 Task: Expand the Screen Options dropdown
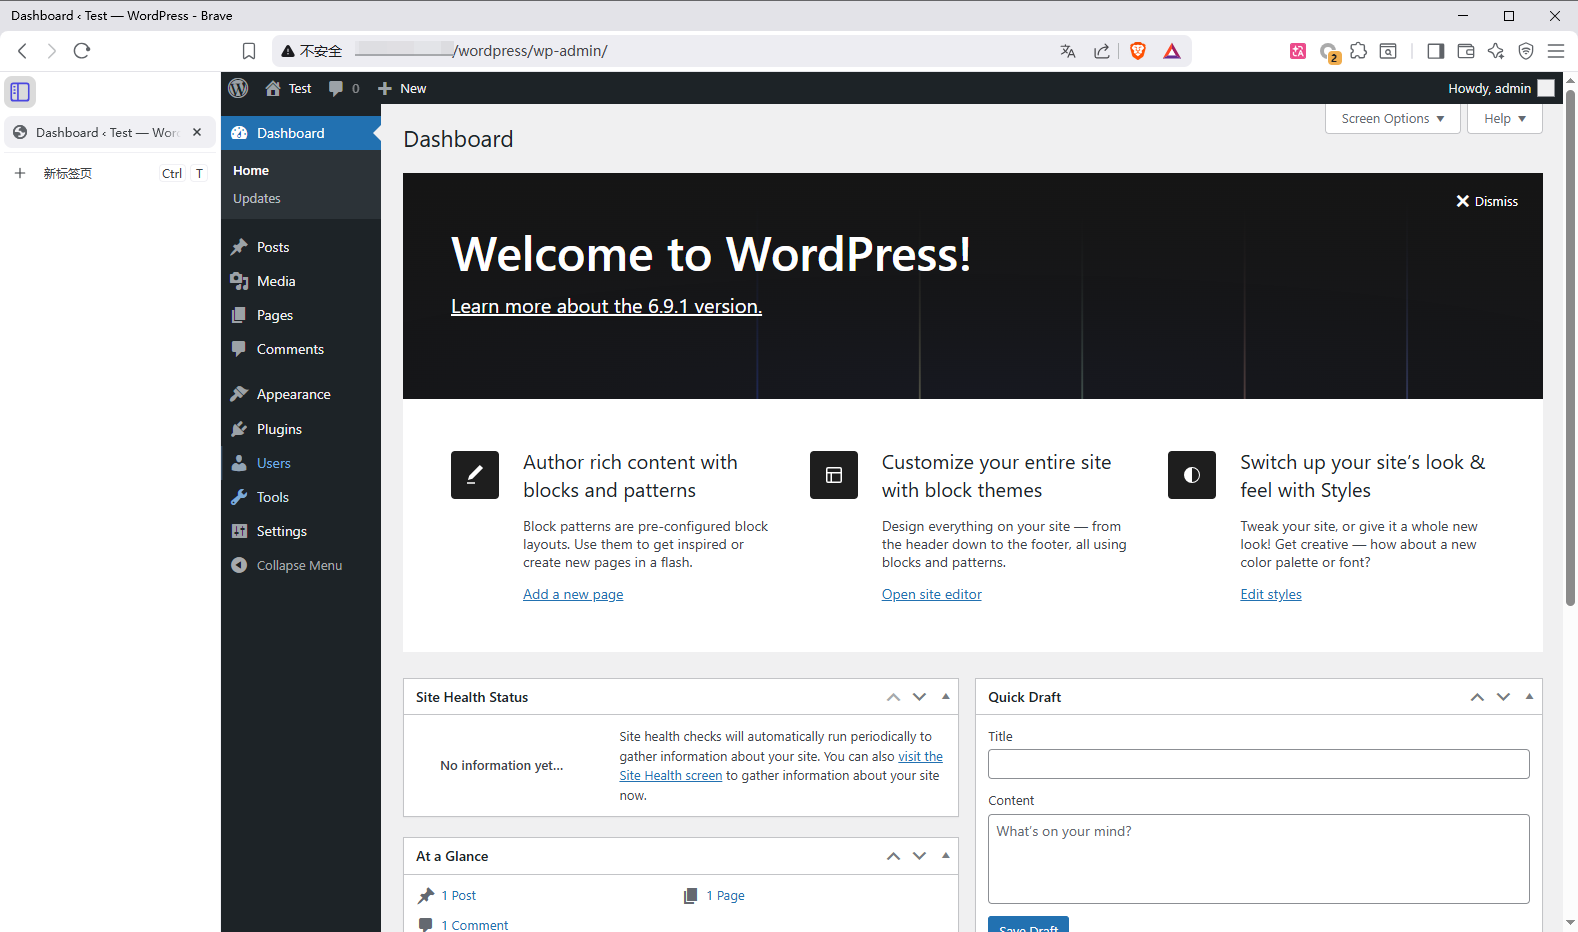click(x=1392, y=118)
